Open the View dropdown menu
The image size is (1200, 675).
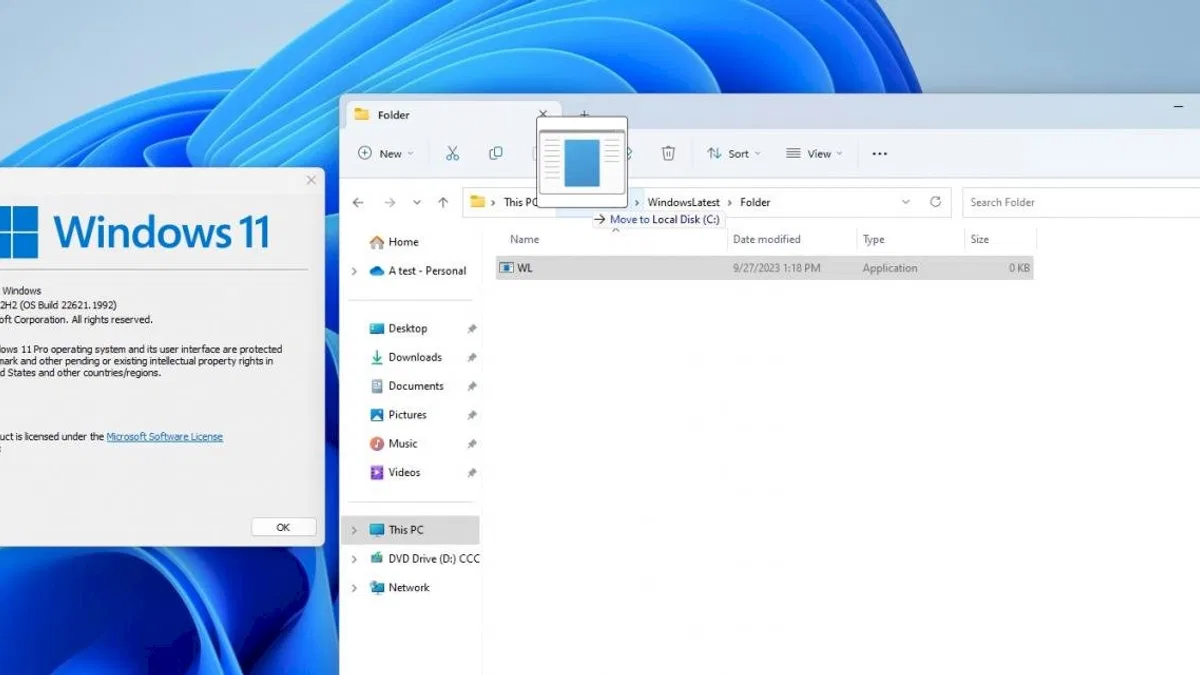[x=814, y=153]
